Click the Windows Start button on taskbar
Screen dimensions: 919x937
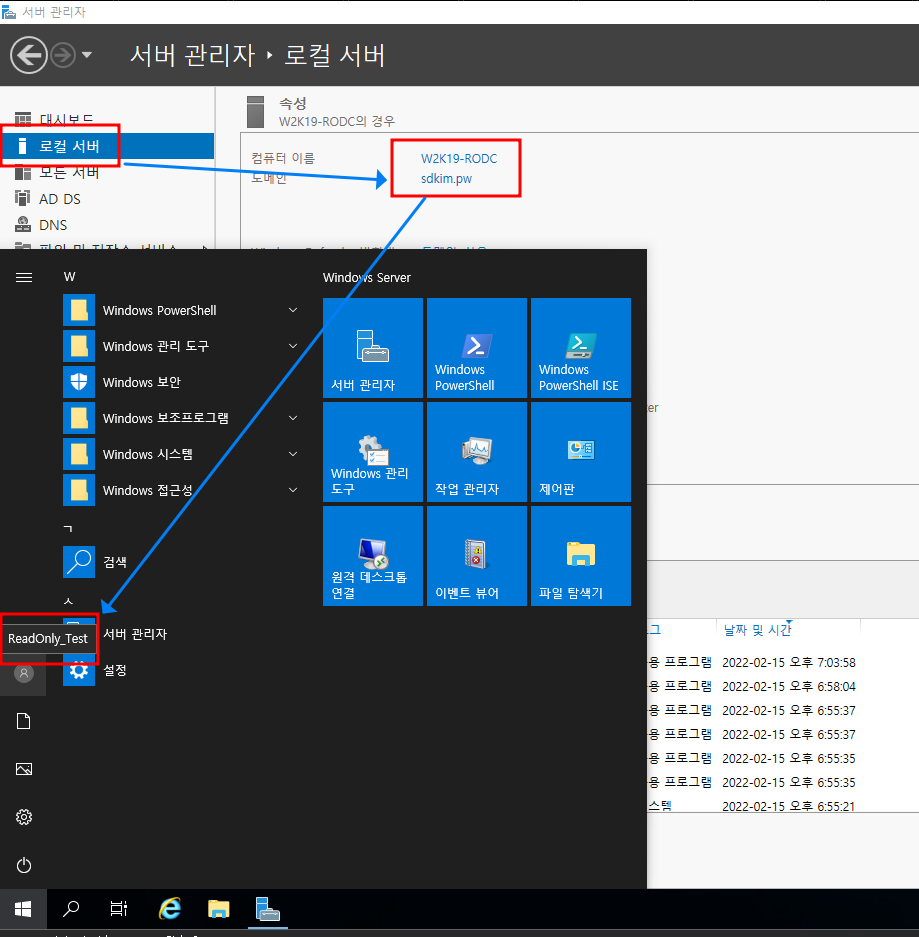coord(23,909)
